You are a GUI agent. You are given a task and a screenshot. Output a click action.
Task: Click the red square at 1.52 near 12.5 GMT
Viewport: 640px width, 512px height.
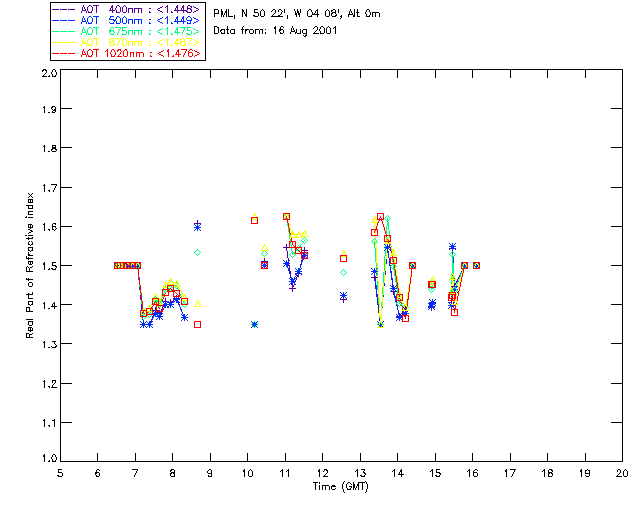click(343, 258)
